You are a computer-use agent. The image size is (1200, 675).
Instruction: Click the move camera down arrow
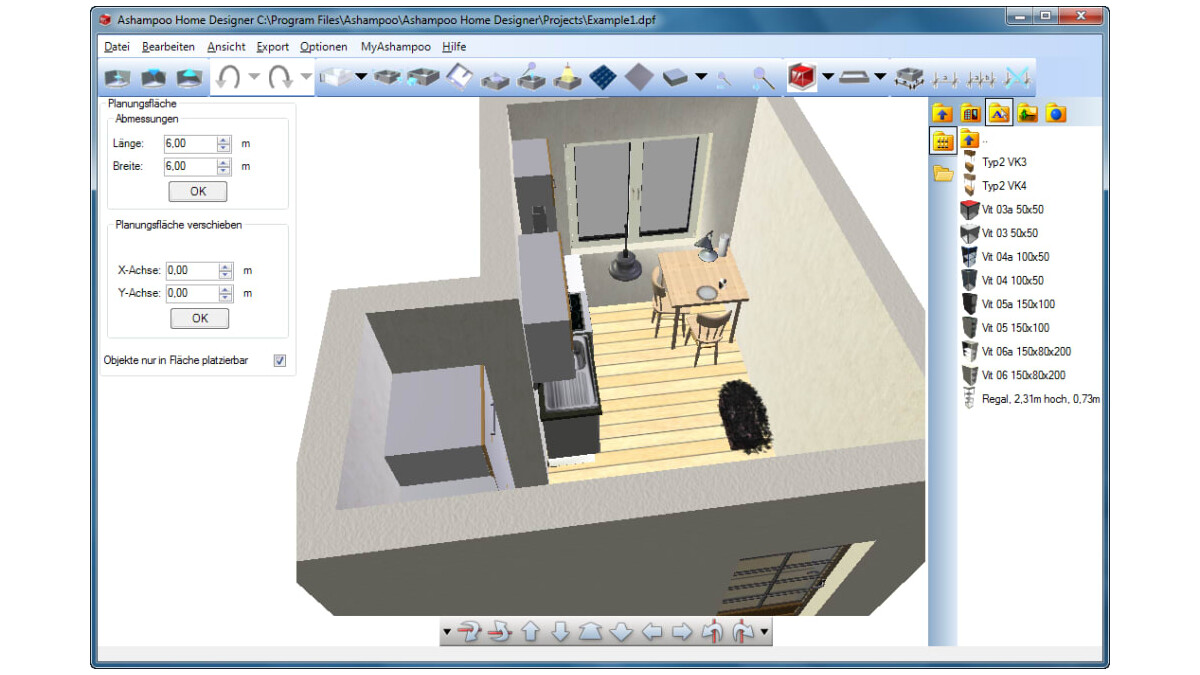(x=561, y=632)
